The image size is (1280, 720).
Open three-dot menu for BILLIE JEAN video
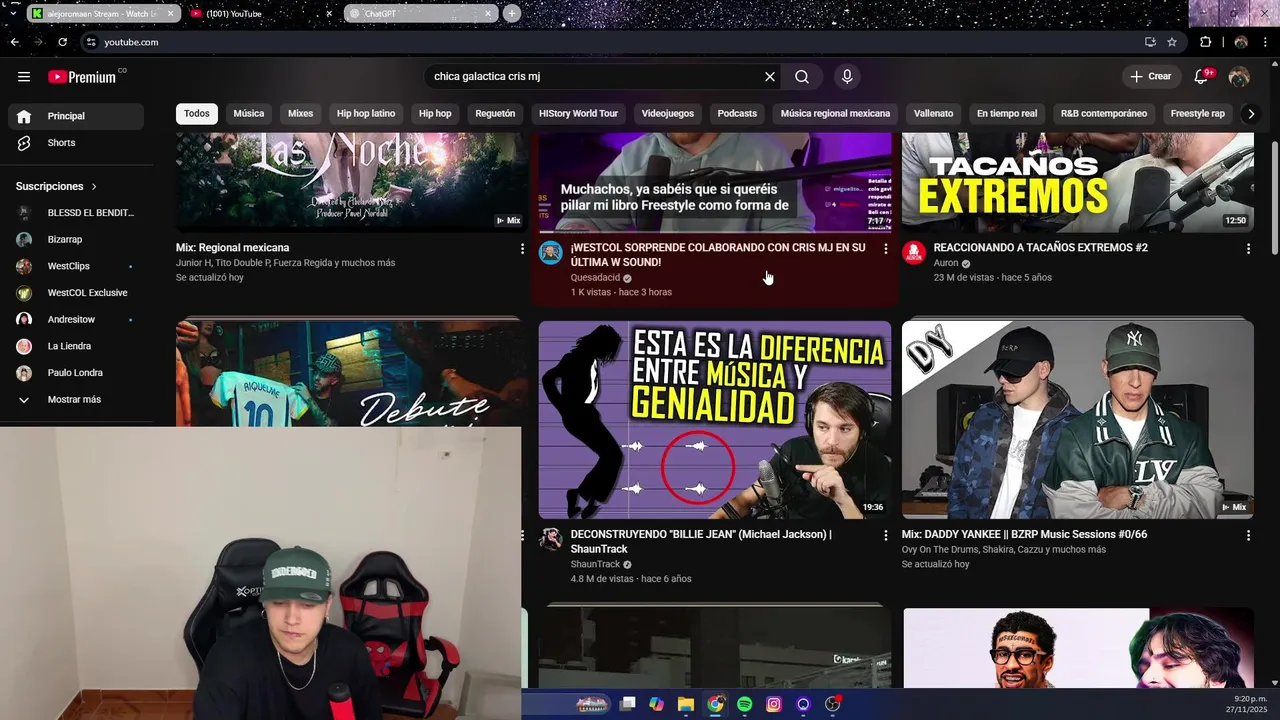click(885, 536)
